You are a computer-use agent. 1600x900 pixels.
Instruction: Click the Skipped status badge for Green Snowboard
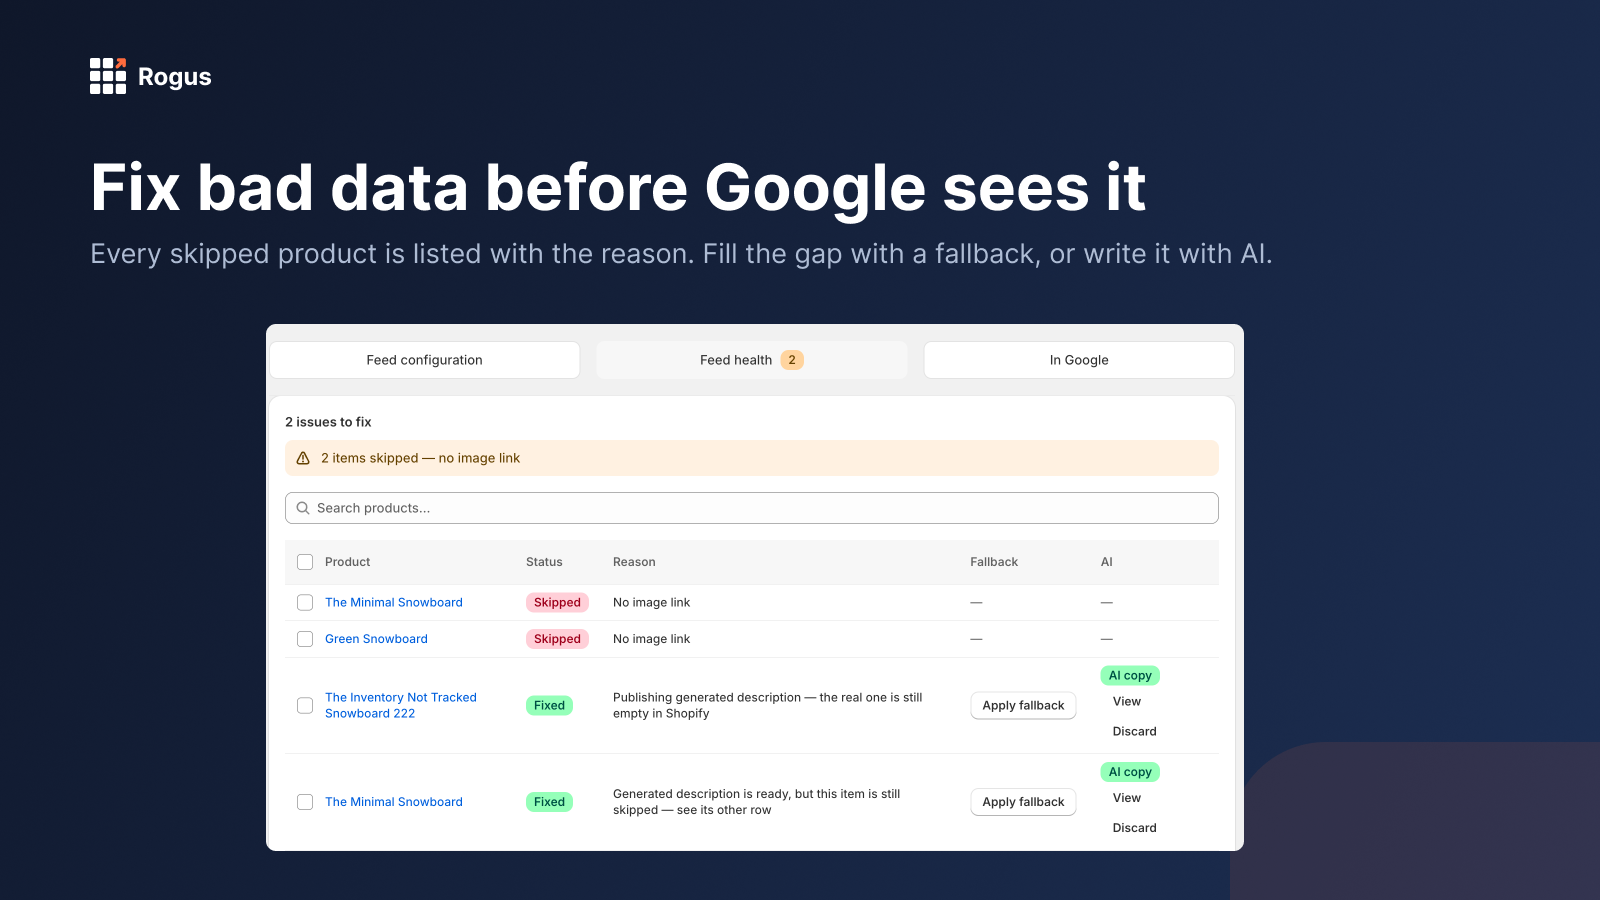(557, 639)
